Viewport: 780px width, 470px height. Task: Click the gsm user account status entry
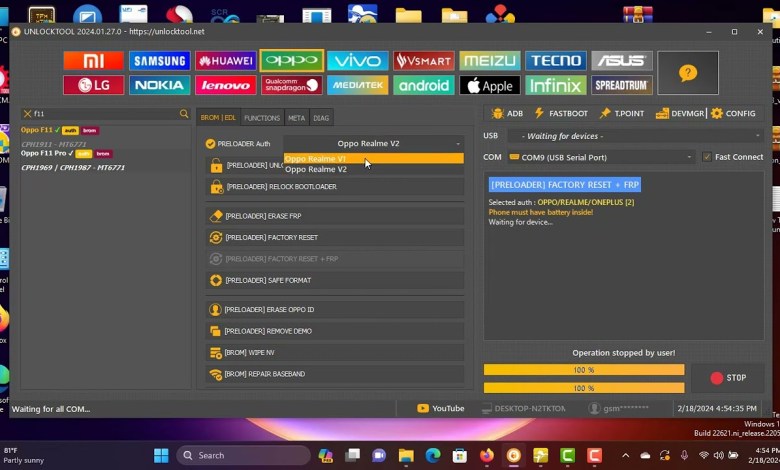pos(618,408)
